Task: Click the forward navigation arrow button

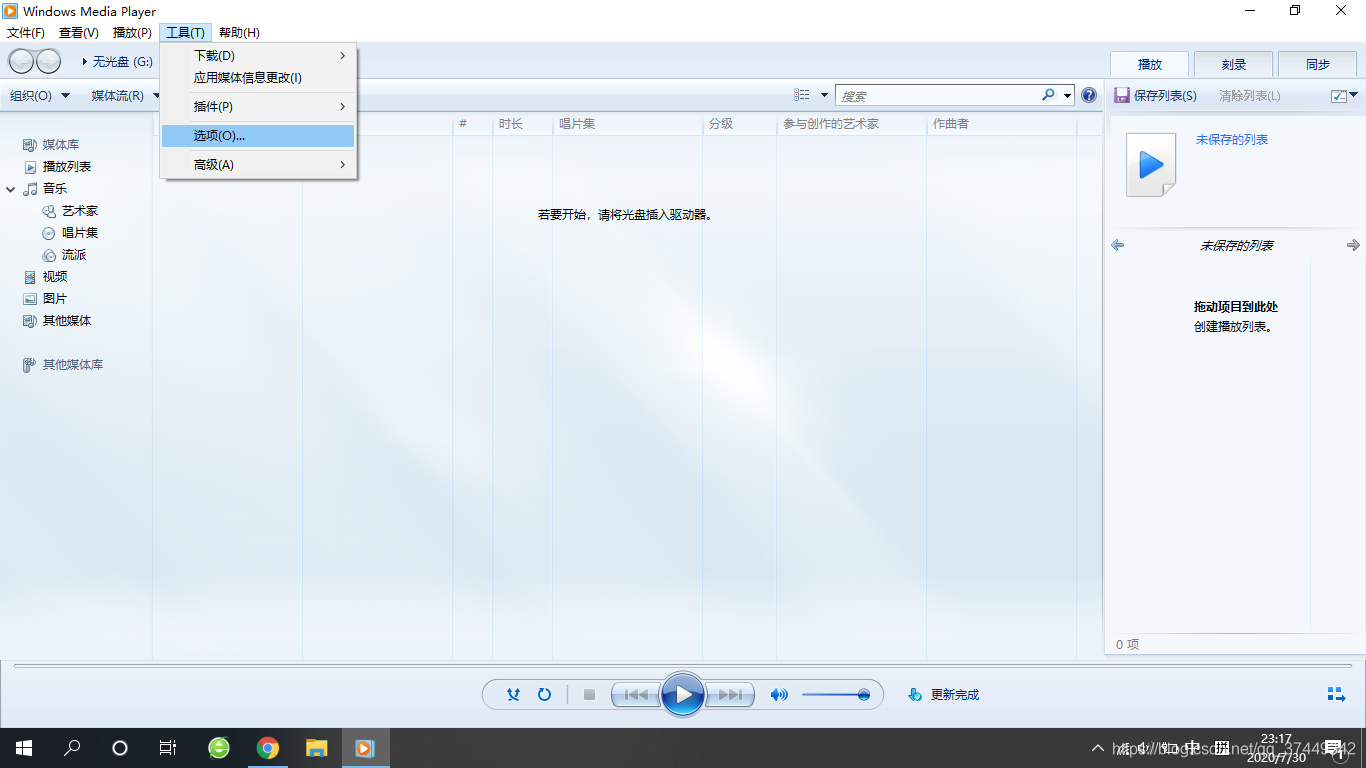Action: [x=48, y=61]
